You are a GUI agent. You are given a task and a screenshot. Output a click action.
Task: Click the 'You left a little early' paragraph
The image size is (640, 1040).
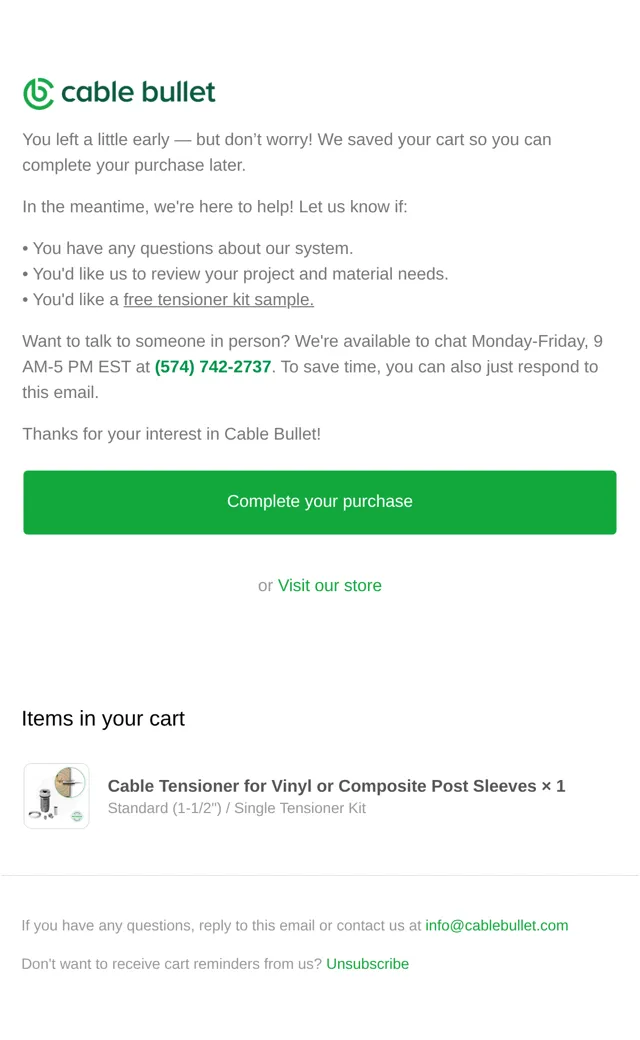coord(287,152)
